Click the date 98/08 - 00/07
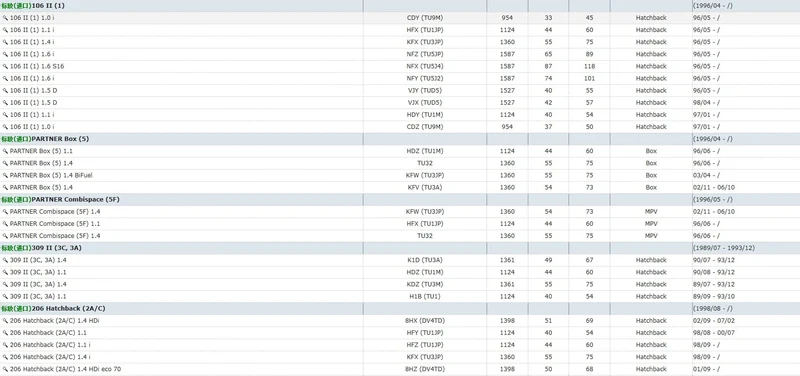The height and width of the screenshot is (376, 800). [x=713, y=333]
